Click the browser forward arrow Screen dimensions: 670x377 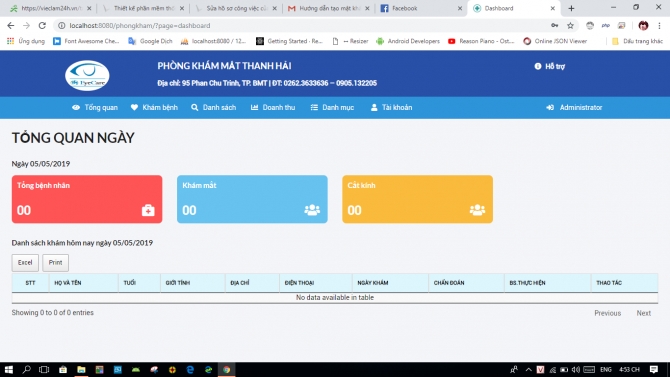pos(26,26)
